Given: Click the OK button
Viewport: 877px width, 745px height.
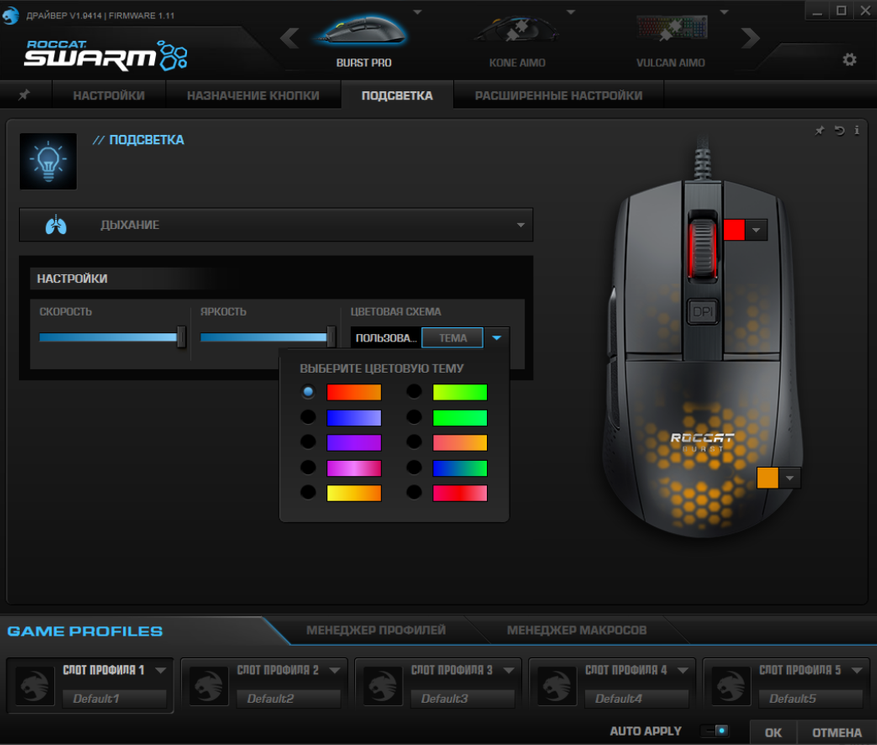Looking at the screenshot, I should click(773, 732).
